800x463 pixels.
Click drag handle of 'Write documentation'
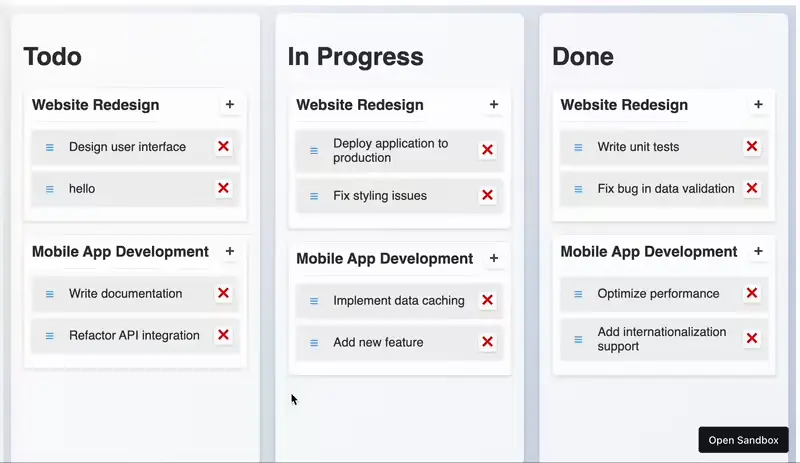coord(50,294)
